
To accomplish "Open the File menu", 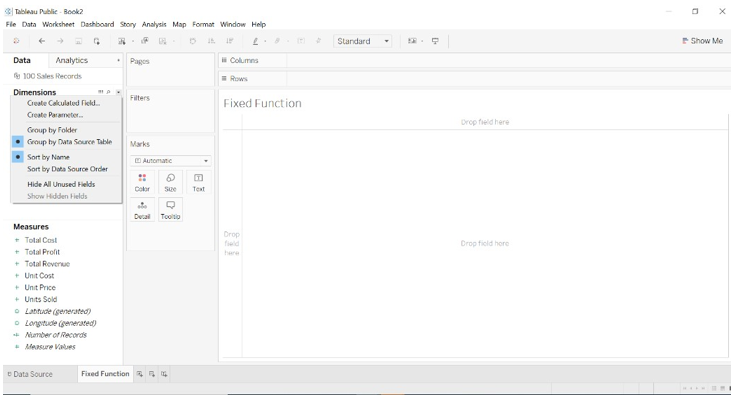I will coord(11,24).
